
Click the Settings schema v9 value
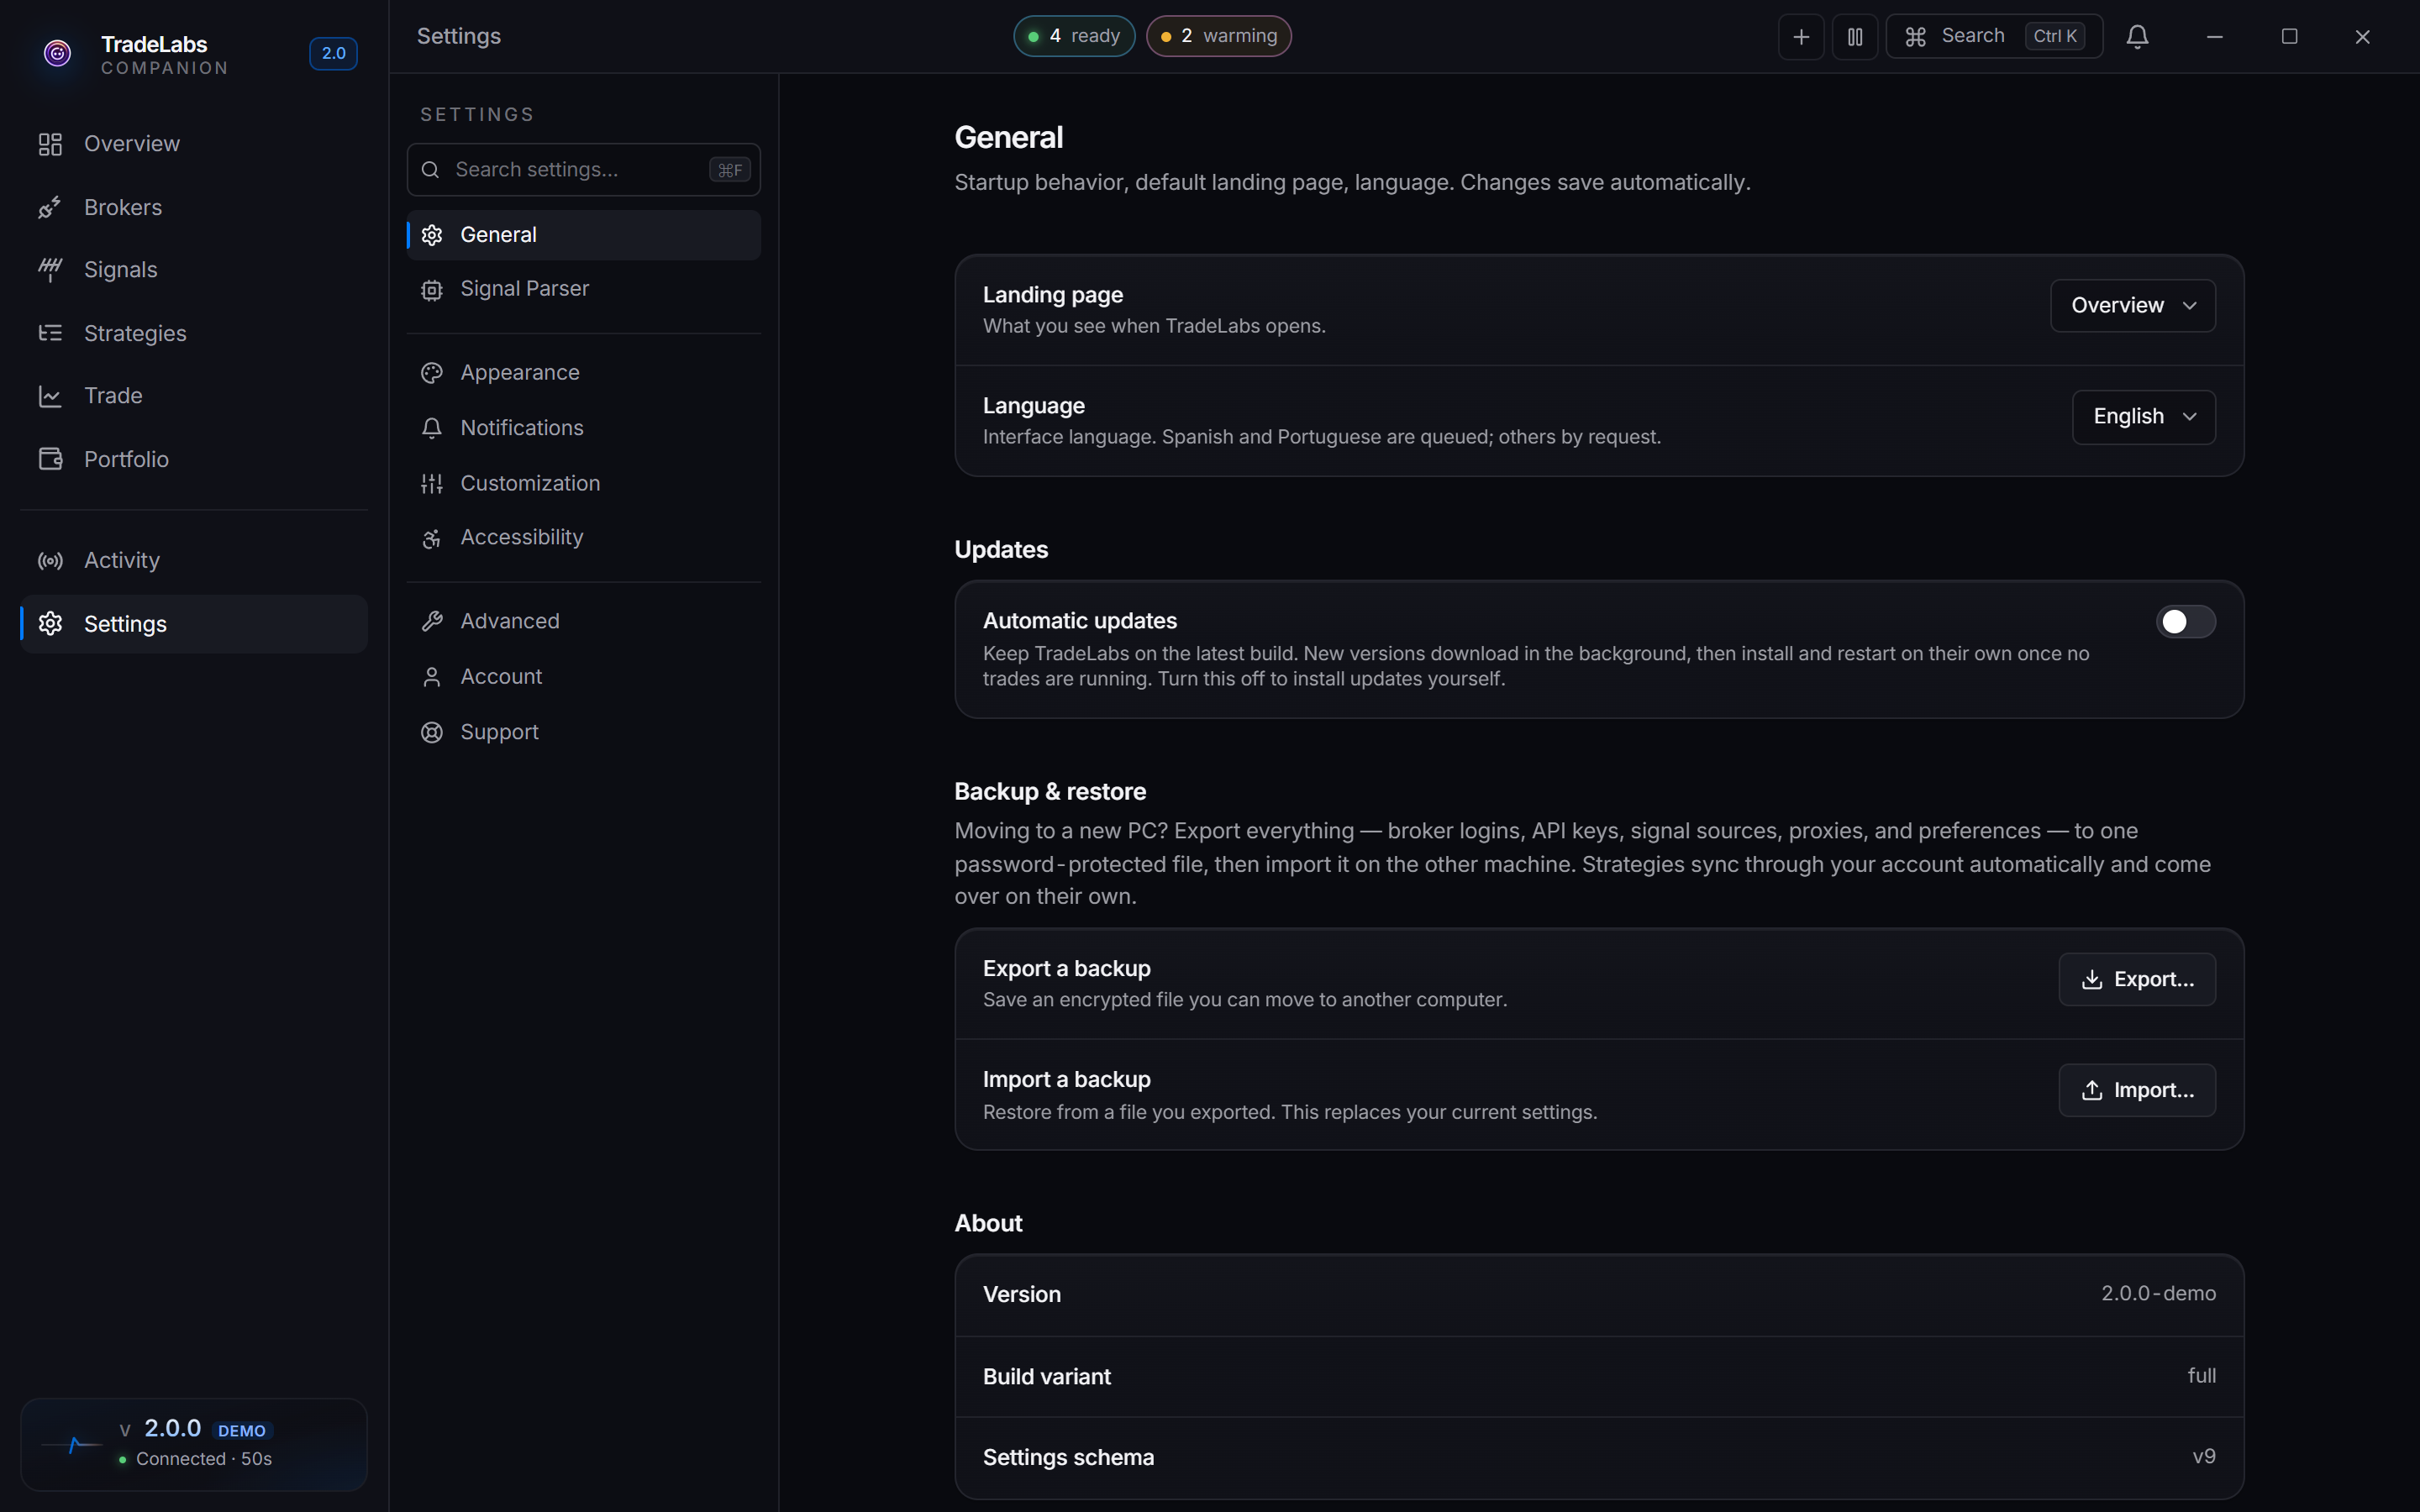[x=2204, y=1457]
